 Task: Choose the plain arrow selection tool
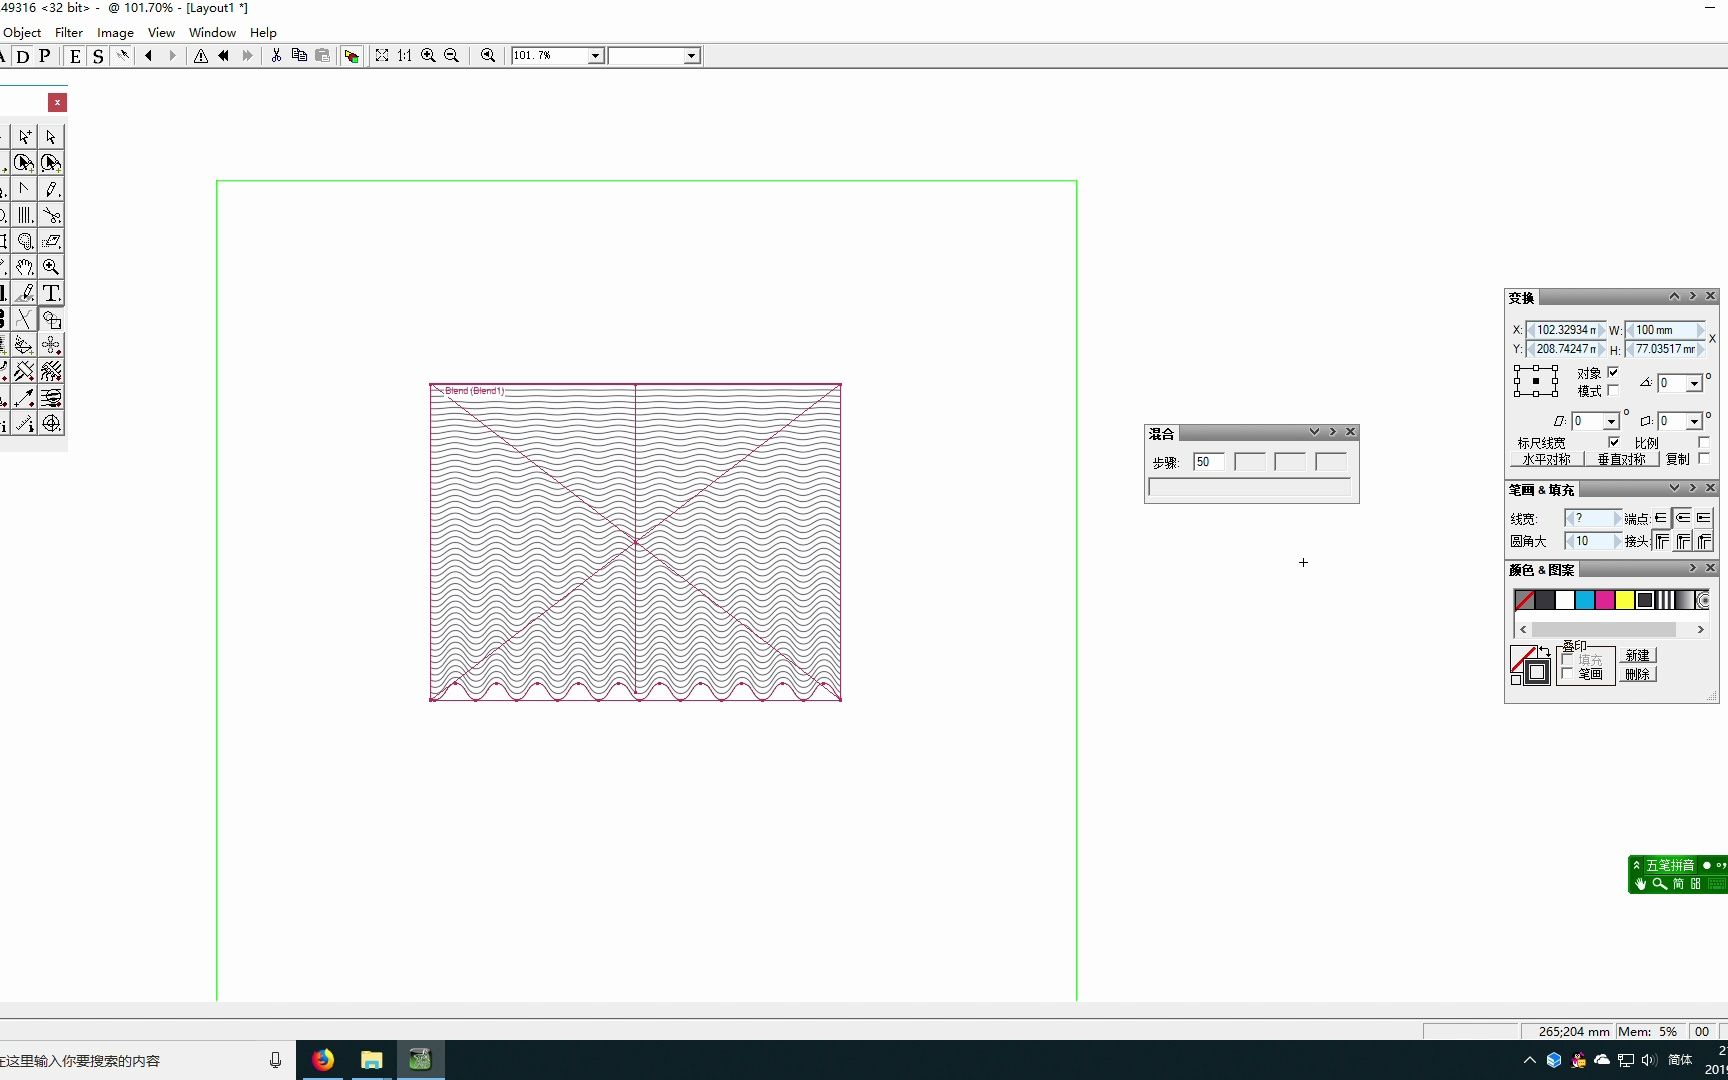(51, 137)
